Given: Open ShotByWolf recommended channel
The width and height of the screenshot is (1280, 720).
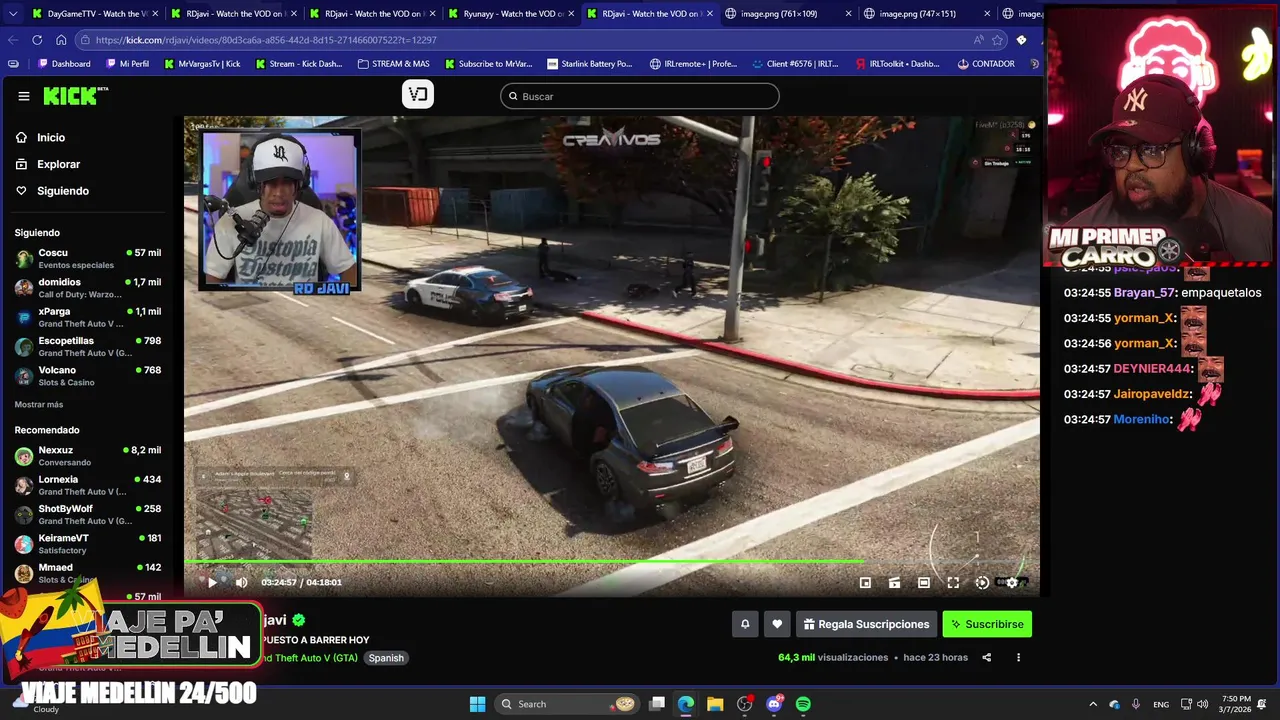Looking at the screenshot, I should [x=88, y=514].
